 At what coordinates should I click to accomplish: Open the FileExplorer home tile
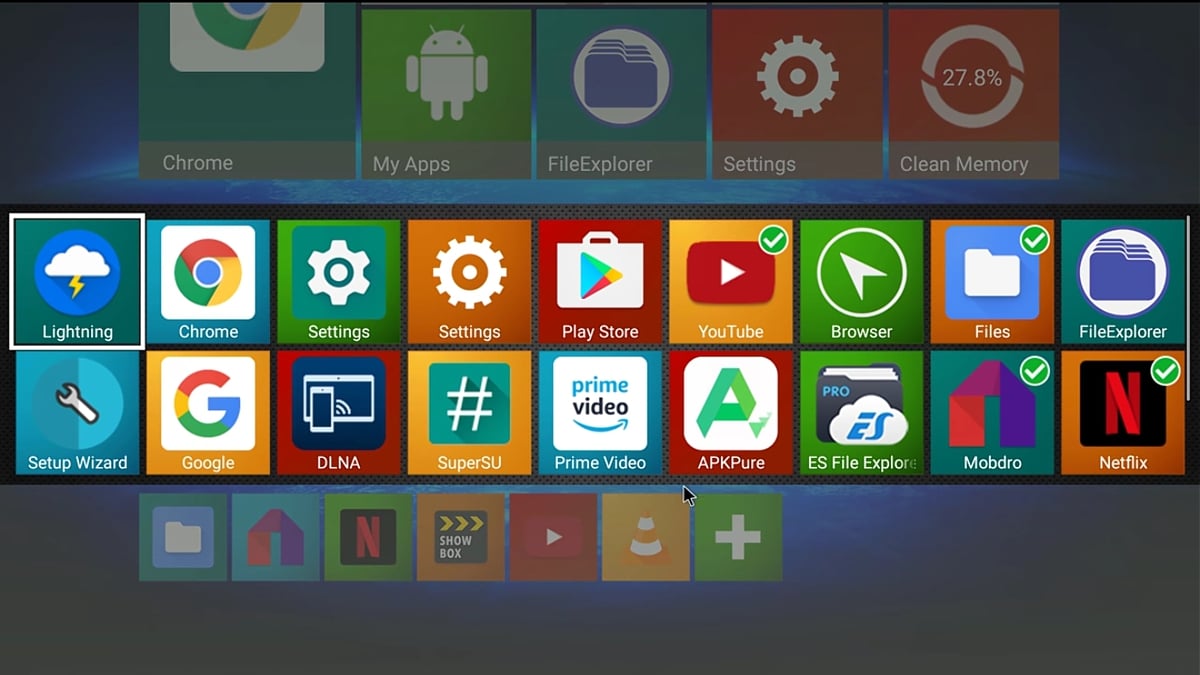click(621, 94)
